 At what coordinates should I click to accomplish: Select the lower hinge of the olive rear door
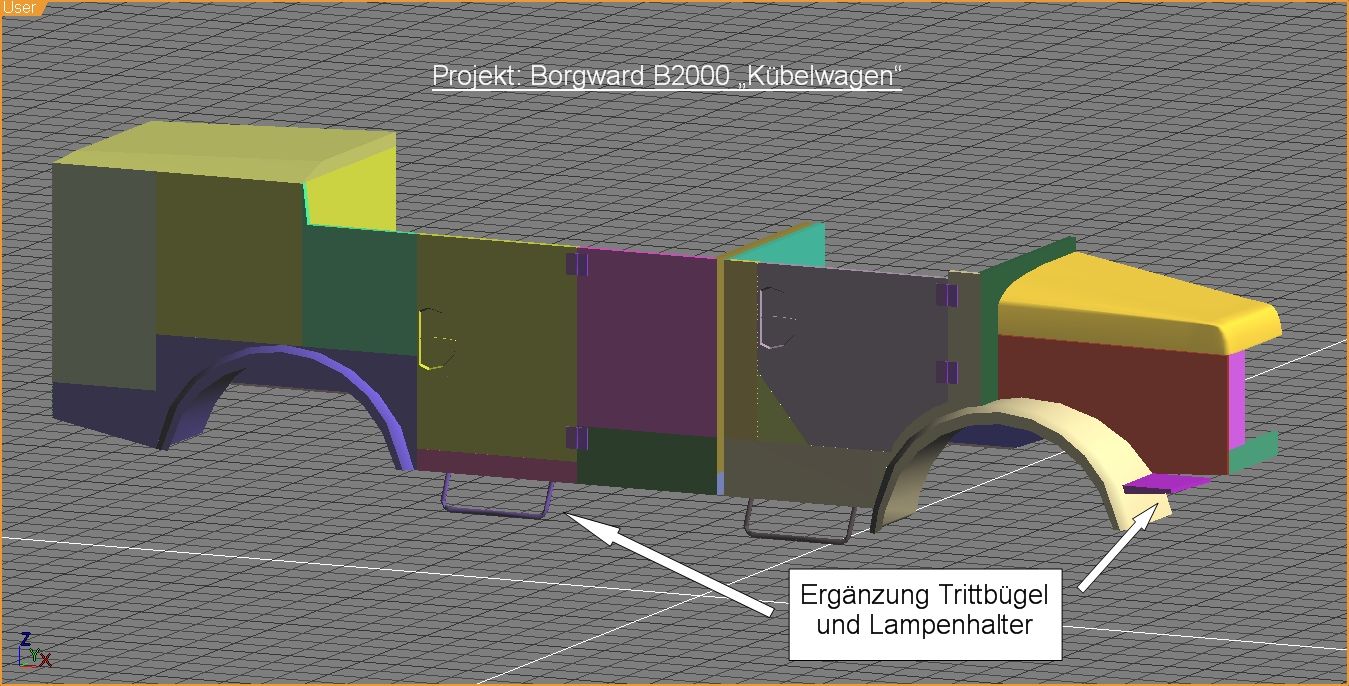tap(577, 438)
